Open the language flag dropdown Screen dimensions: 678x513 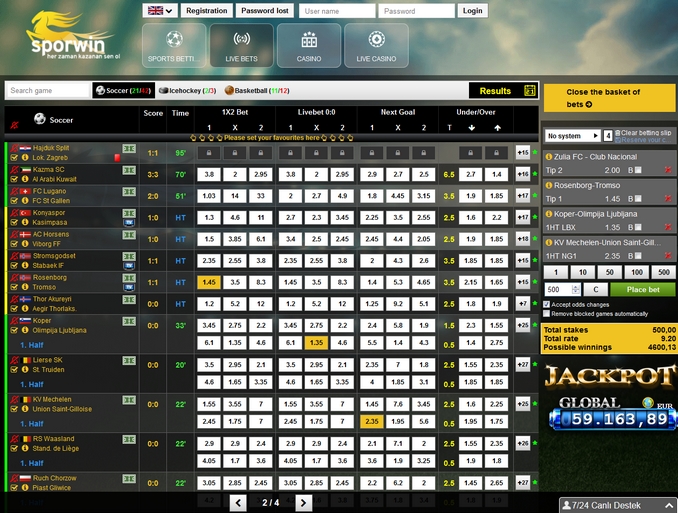click(x=160, y=11)
